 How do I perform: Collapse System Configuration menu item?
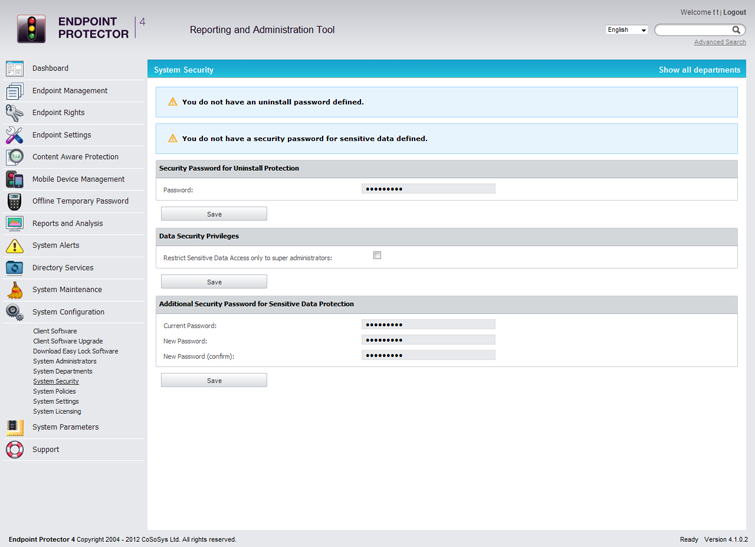point(68,312)
